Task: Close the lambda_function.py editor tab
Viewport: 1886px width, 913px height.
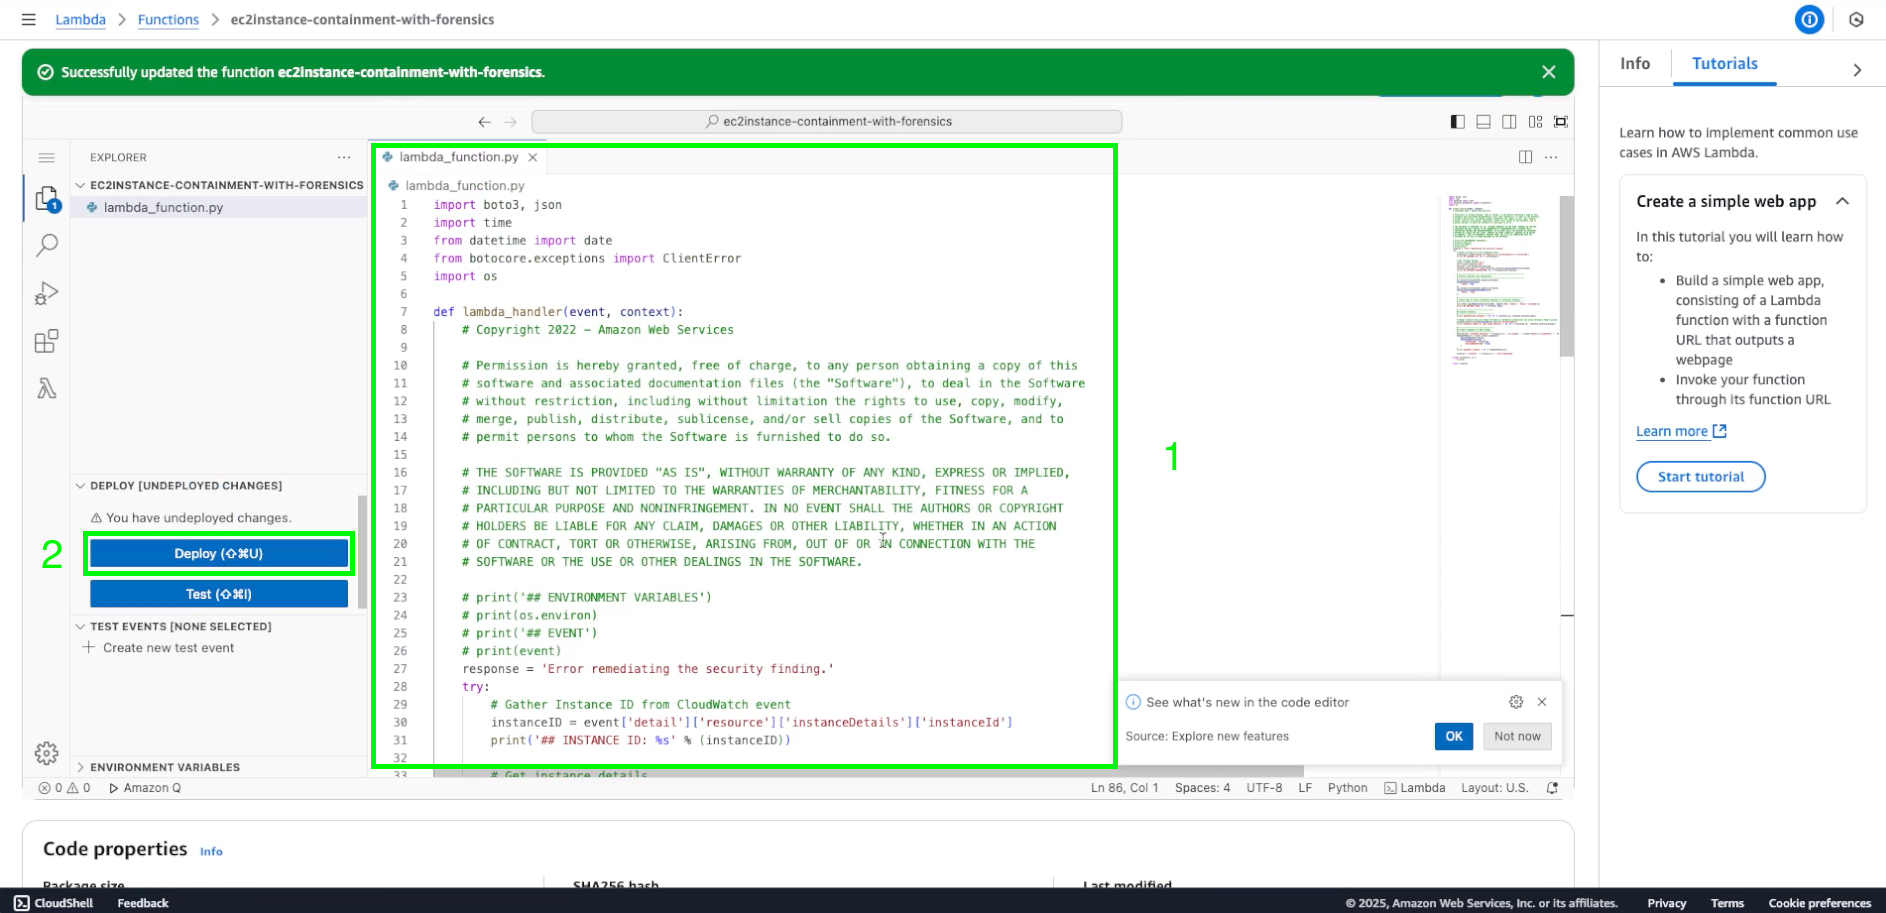Action: (533, 157)
